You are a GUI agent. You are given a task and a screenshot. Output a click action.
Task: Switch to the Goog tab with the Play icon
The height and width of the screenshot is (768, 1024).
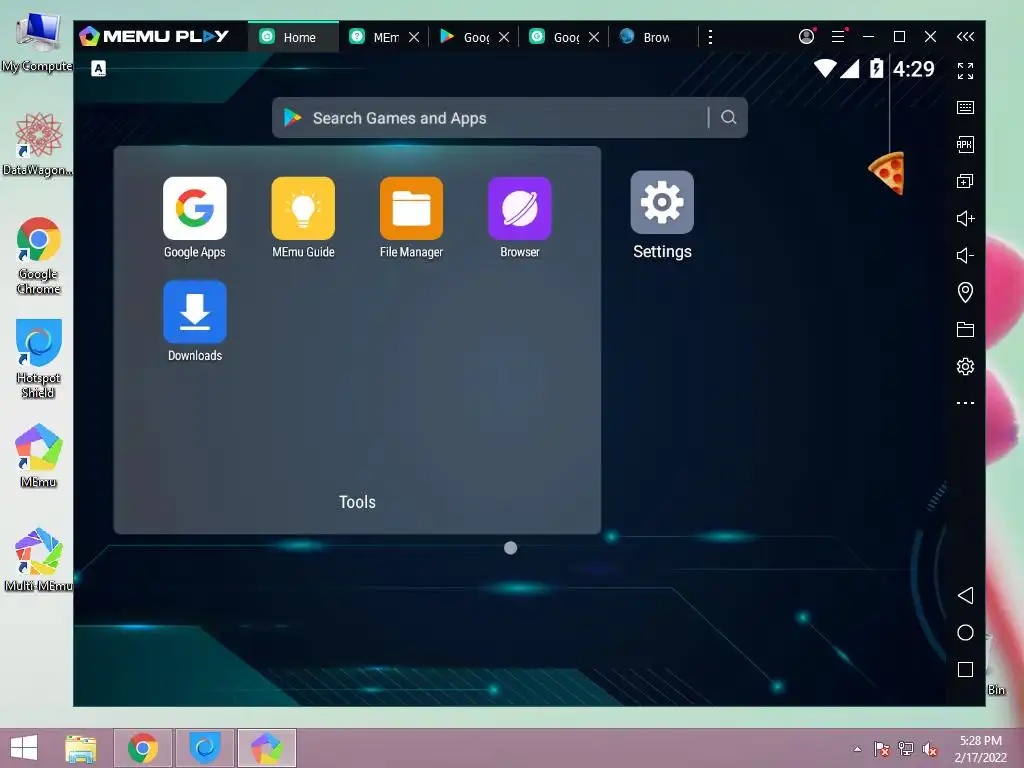pos(464,37)
